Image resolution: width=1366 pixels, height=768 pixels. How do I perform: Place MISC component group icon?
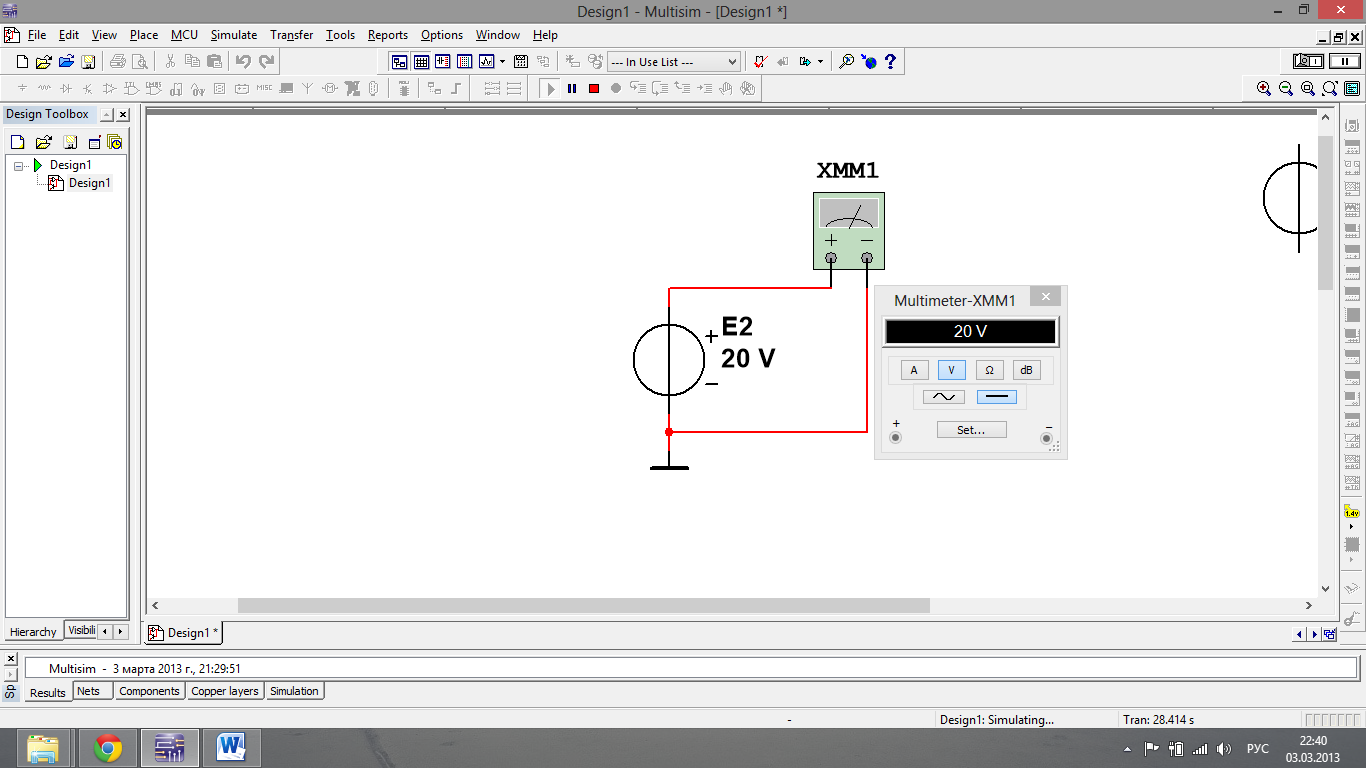264,88
